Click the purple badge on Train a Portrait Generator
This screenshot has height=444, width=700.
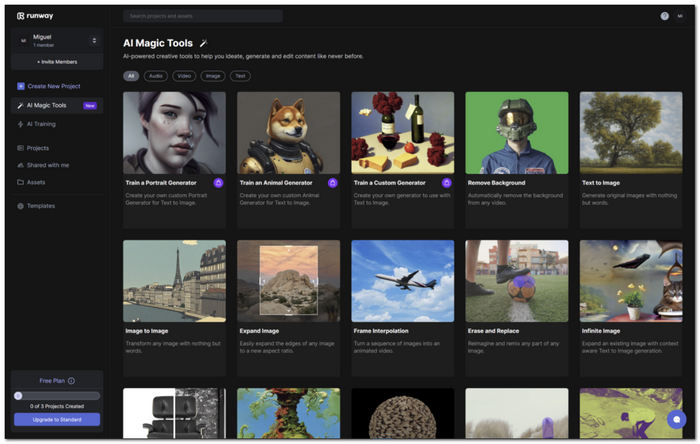tap(218, 183)
